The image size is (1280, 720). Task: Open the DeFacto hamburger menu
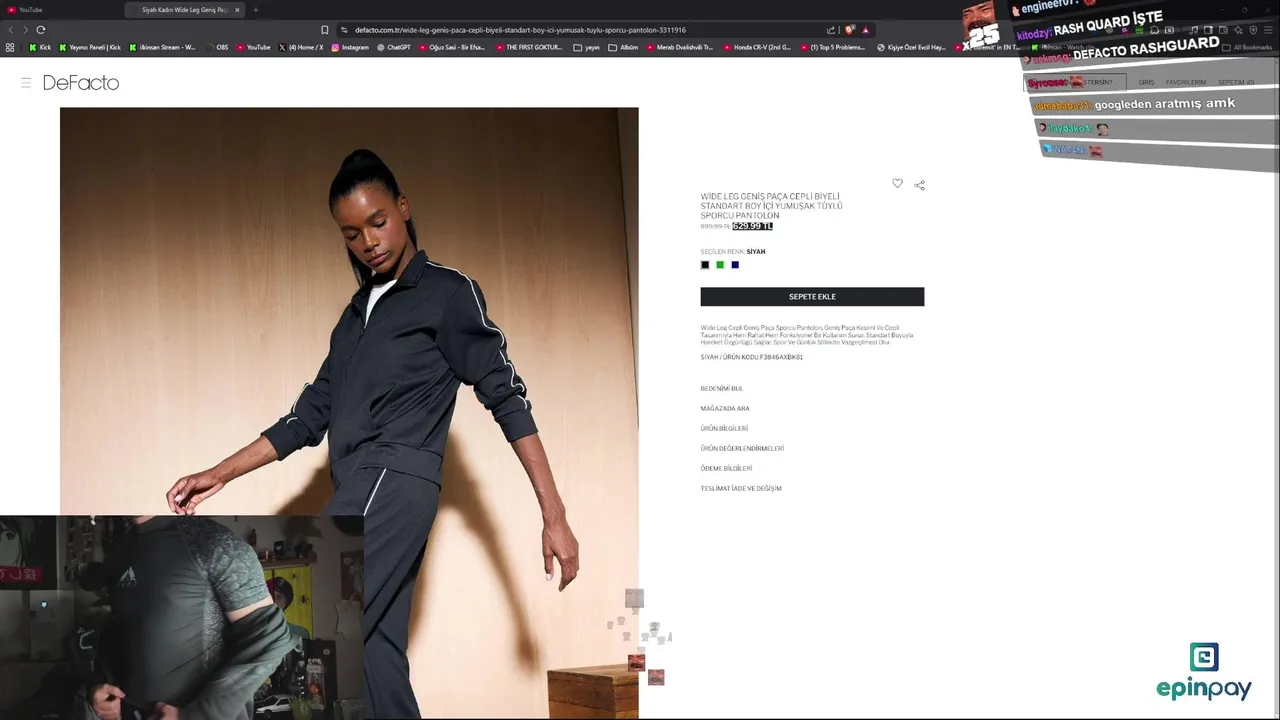pyautogui.click(x=26, y=83)
